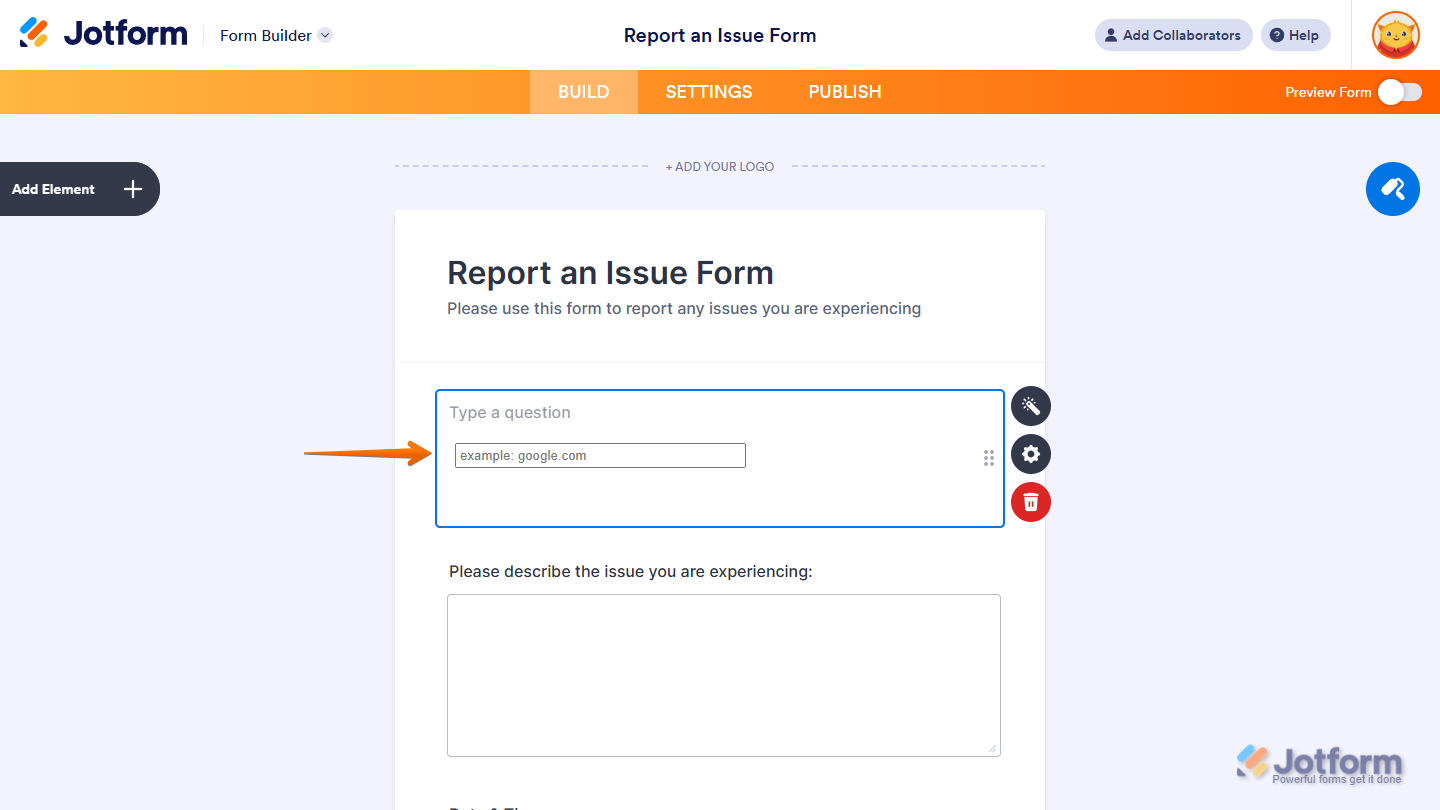
Task: Switch to the PUBLISH tab
Action: coord(845,92)
